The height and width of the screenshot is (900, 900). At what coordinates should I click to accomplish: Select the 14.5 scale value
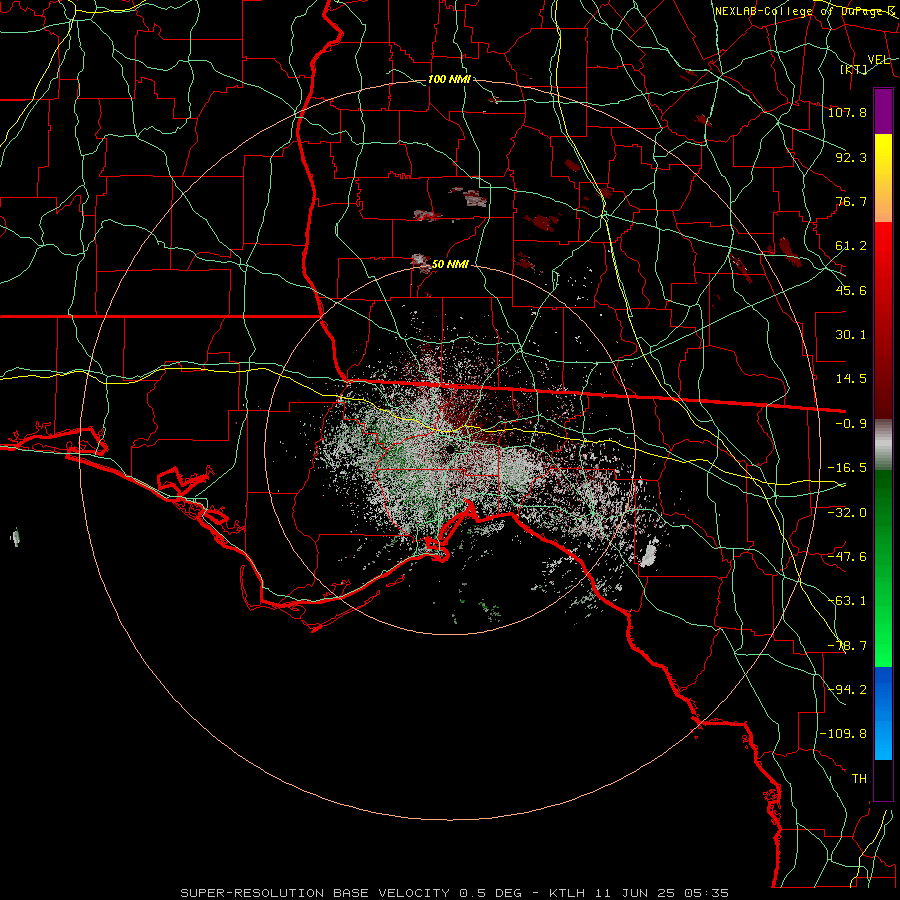click(x=851, y=379)
